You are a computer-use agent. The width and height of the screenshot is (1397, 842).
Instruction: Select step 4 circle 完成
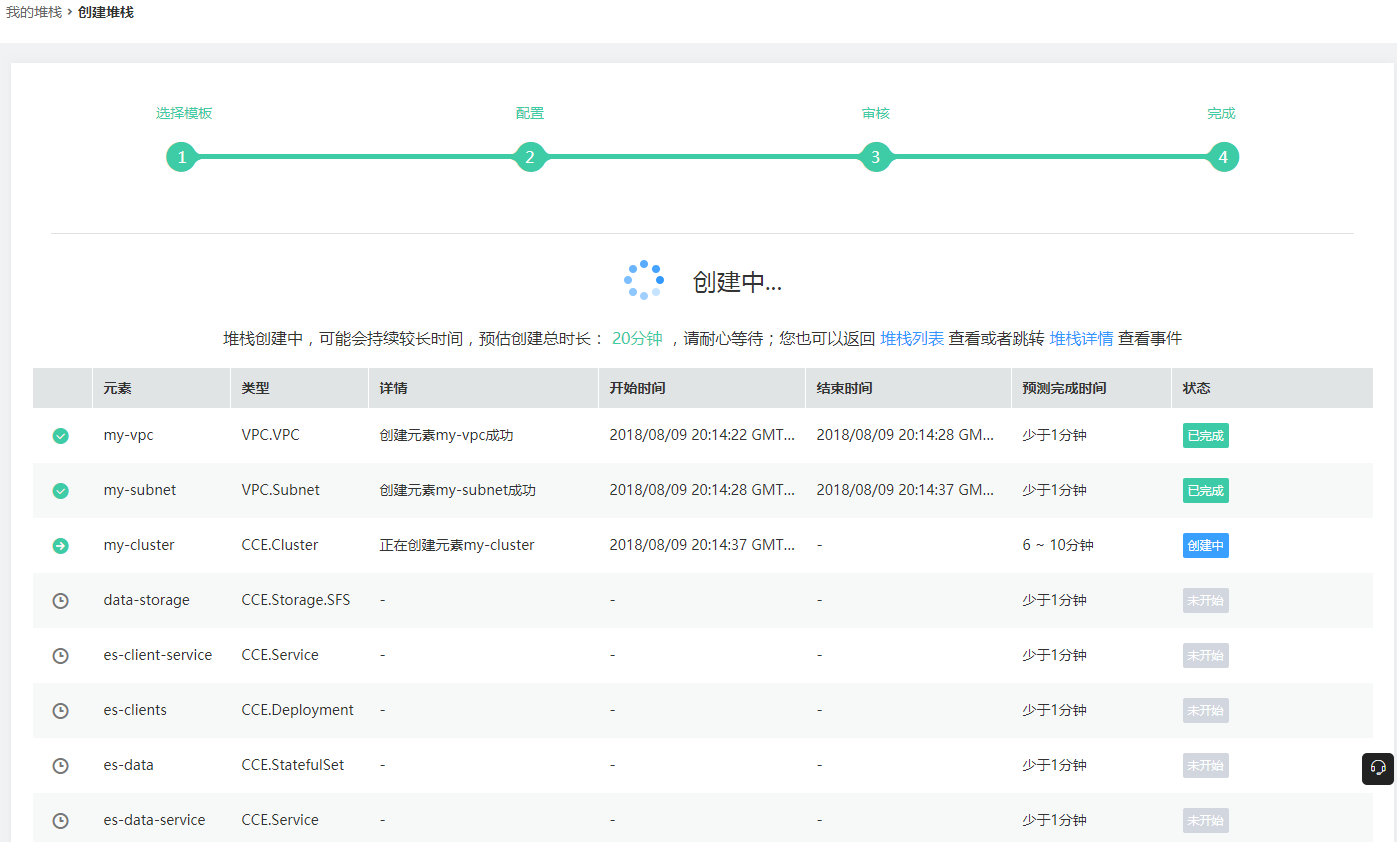coord(1223,157)
